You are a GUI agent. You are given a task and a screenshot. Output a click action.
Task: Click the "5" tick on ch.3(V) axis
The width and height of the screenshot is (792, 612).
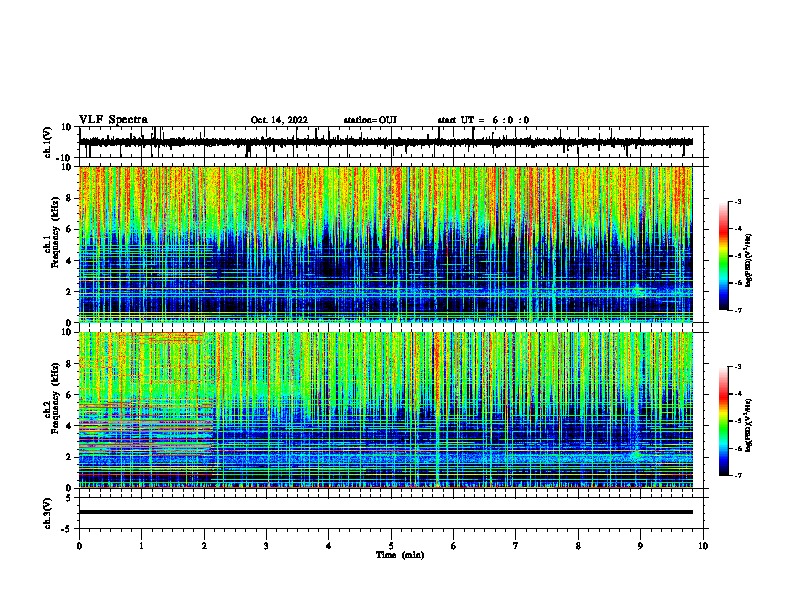(x=69, y=497)
